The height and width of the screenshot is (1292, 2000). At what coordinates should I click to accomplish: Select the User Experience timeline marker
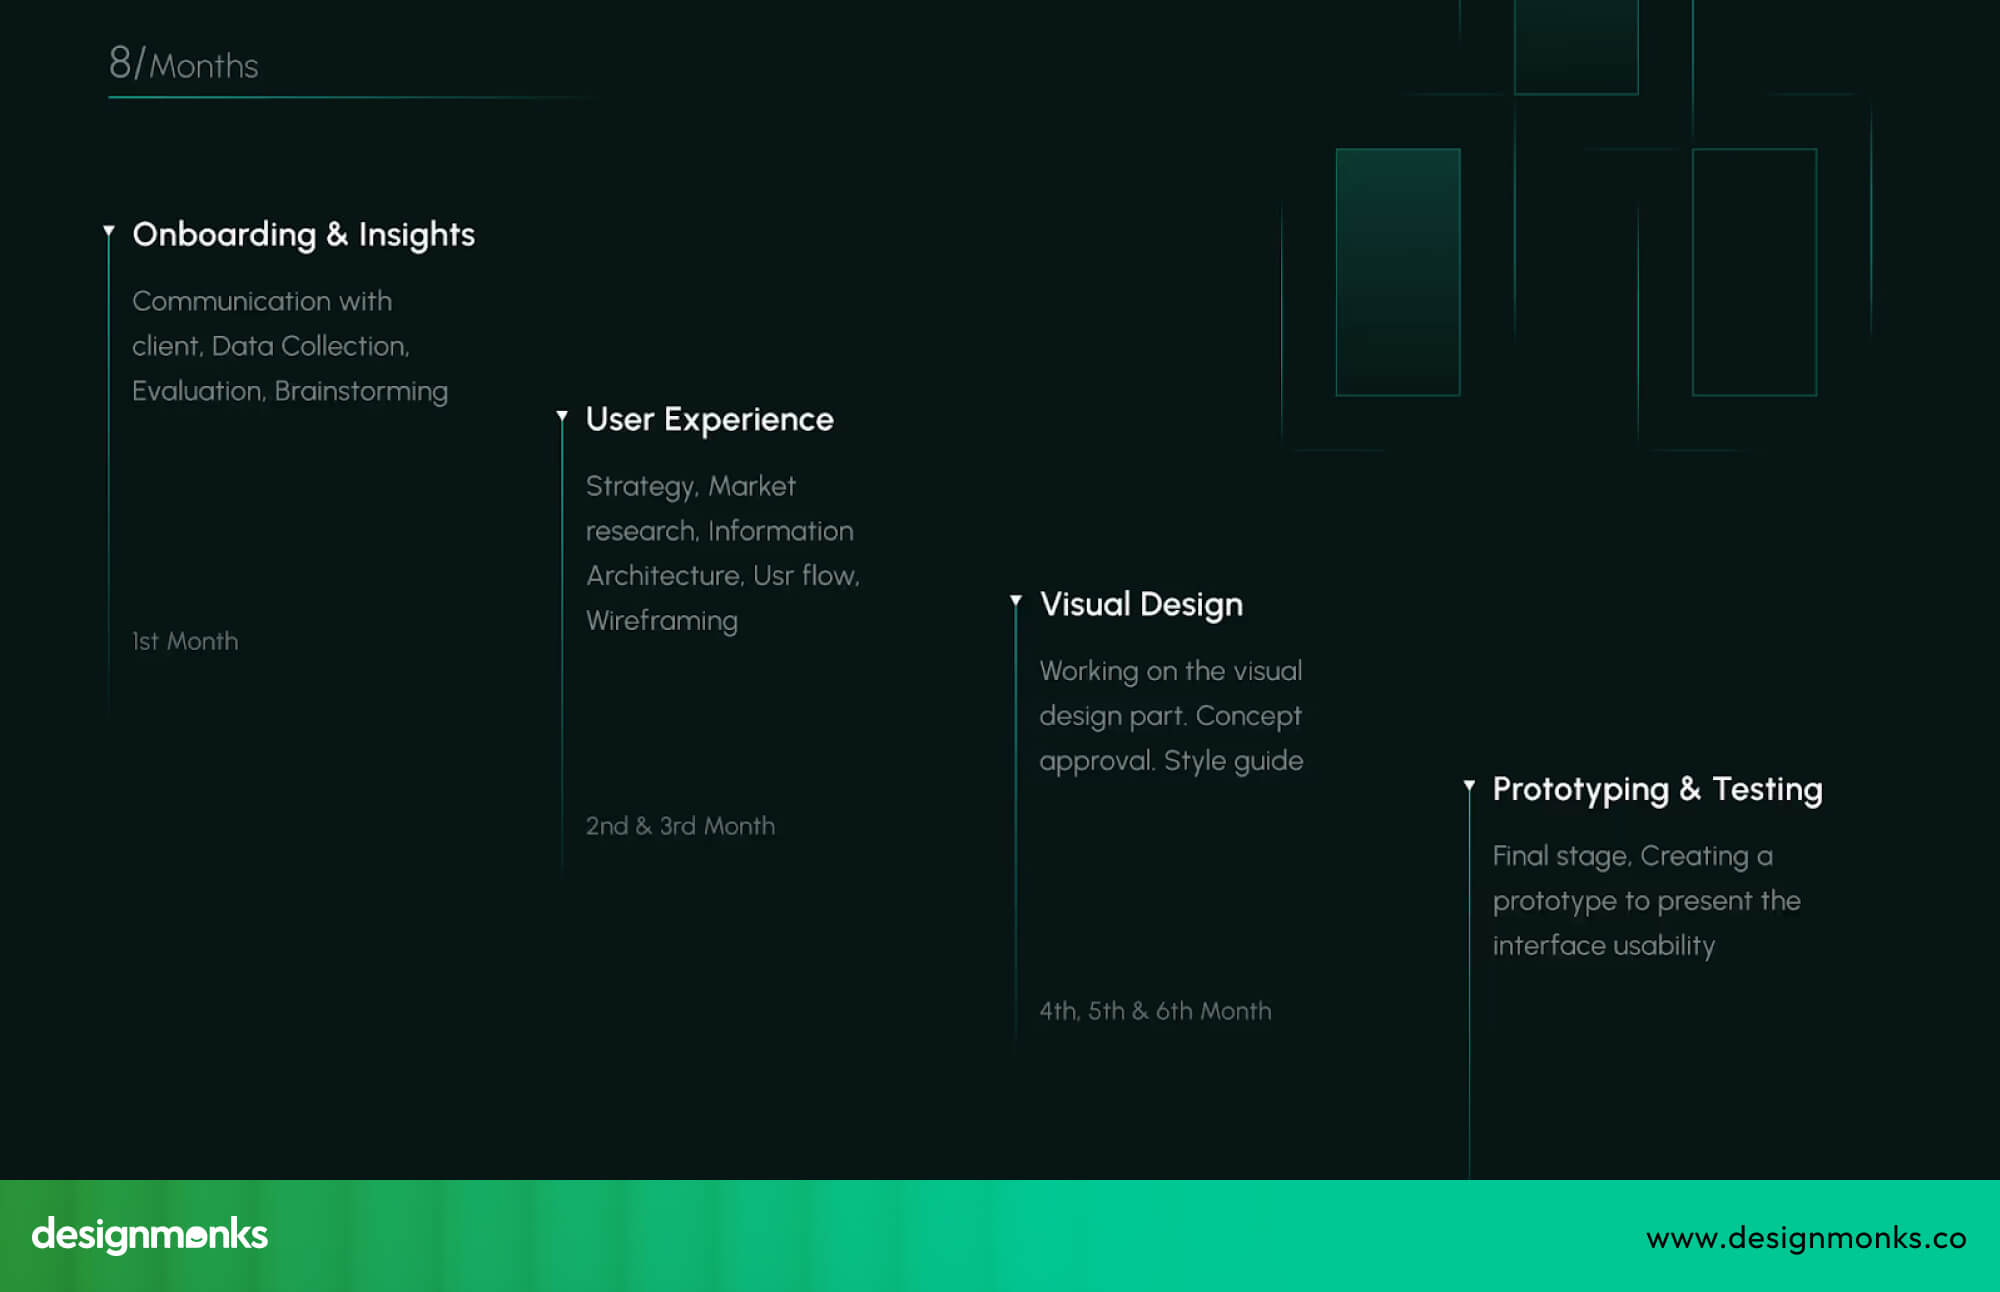pyautogui.click(x=563, y=414)
